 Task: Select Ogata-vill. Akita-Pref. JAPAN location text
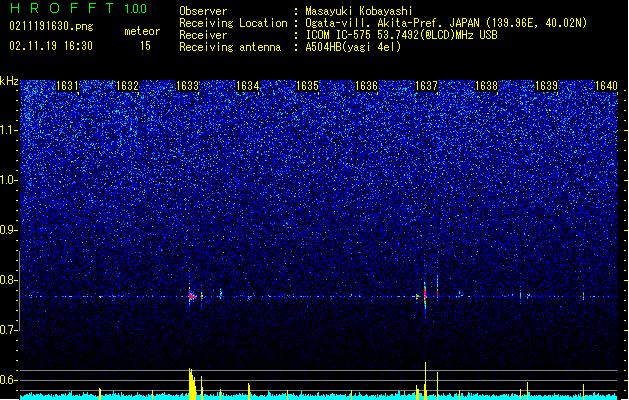coord(446,23)
